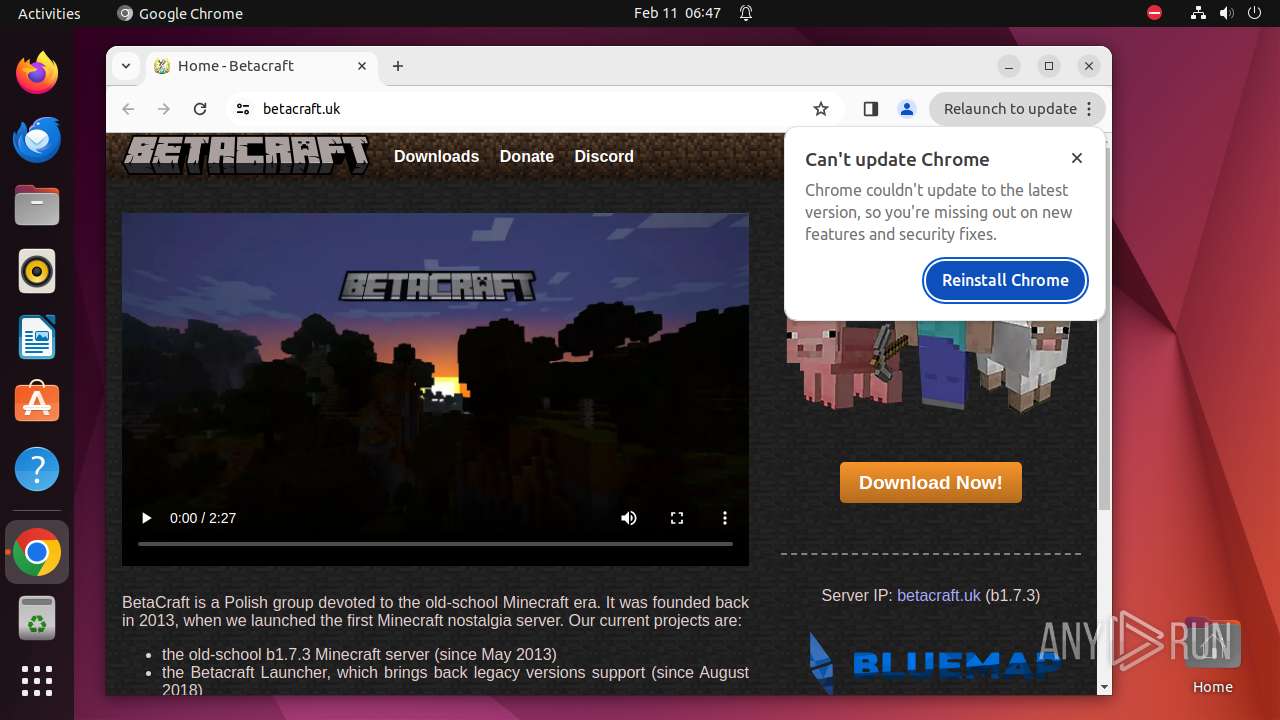The width and height of the screenshot is (1280, 720).
Task: Open Downloads in site navigation
Action: point(436,156)
